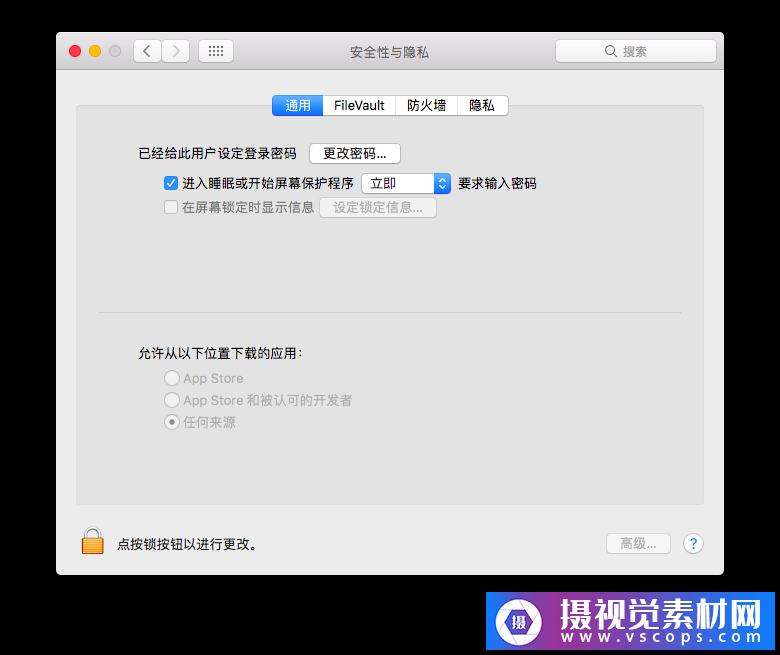The width and height of the screenshot is (780, 655).
Task: Click the orange lock icon to unlock settings
Action: [92, 542]
